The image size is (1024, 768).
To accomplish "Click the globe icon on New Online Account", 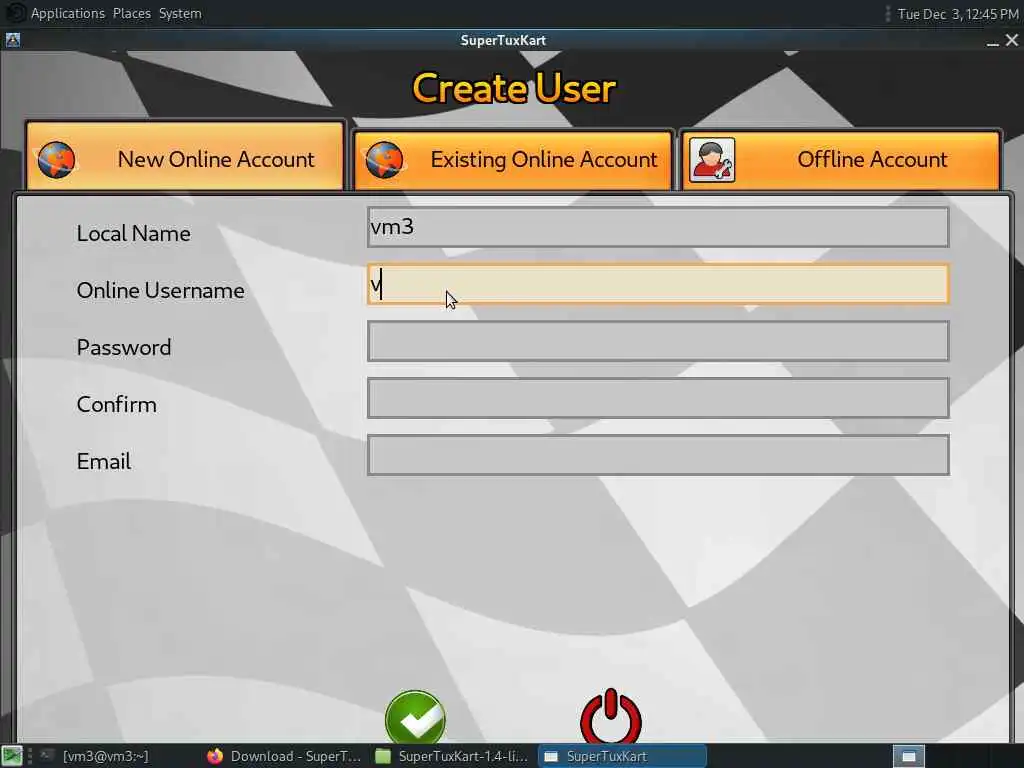I will [x=56, y=160].
